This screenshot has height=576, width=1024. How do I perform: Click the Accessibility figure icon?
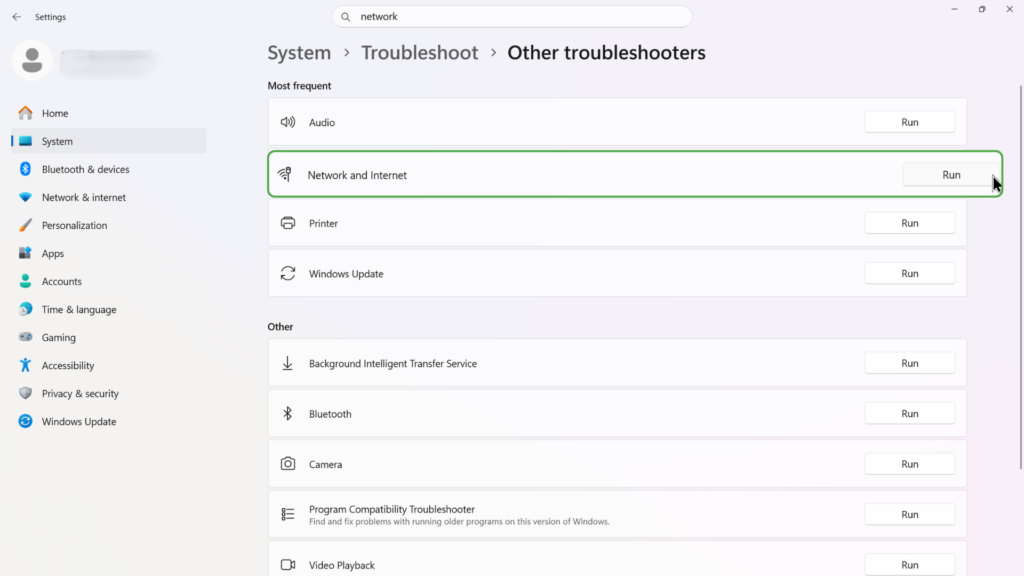click(25, 365)
